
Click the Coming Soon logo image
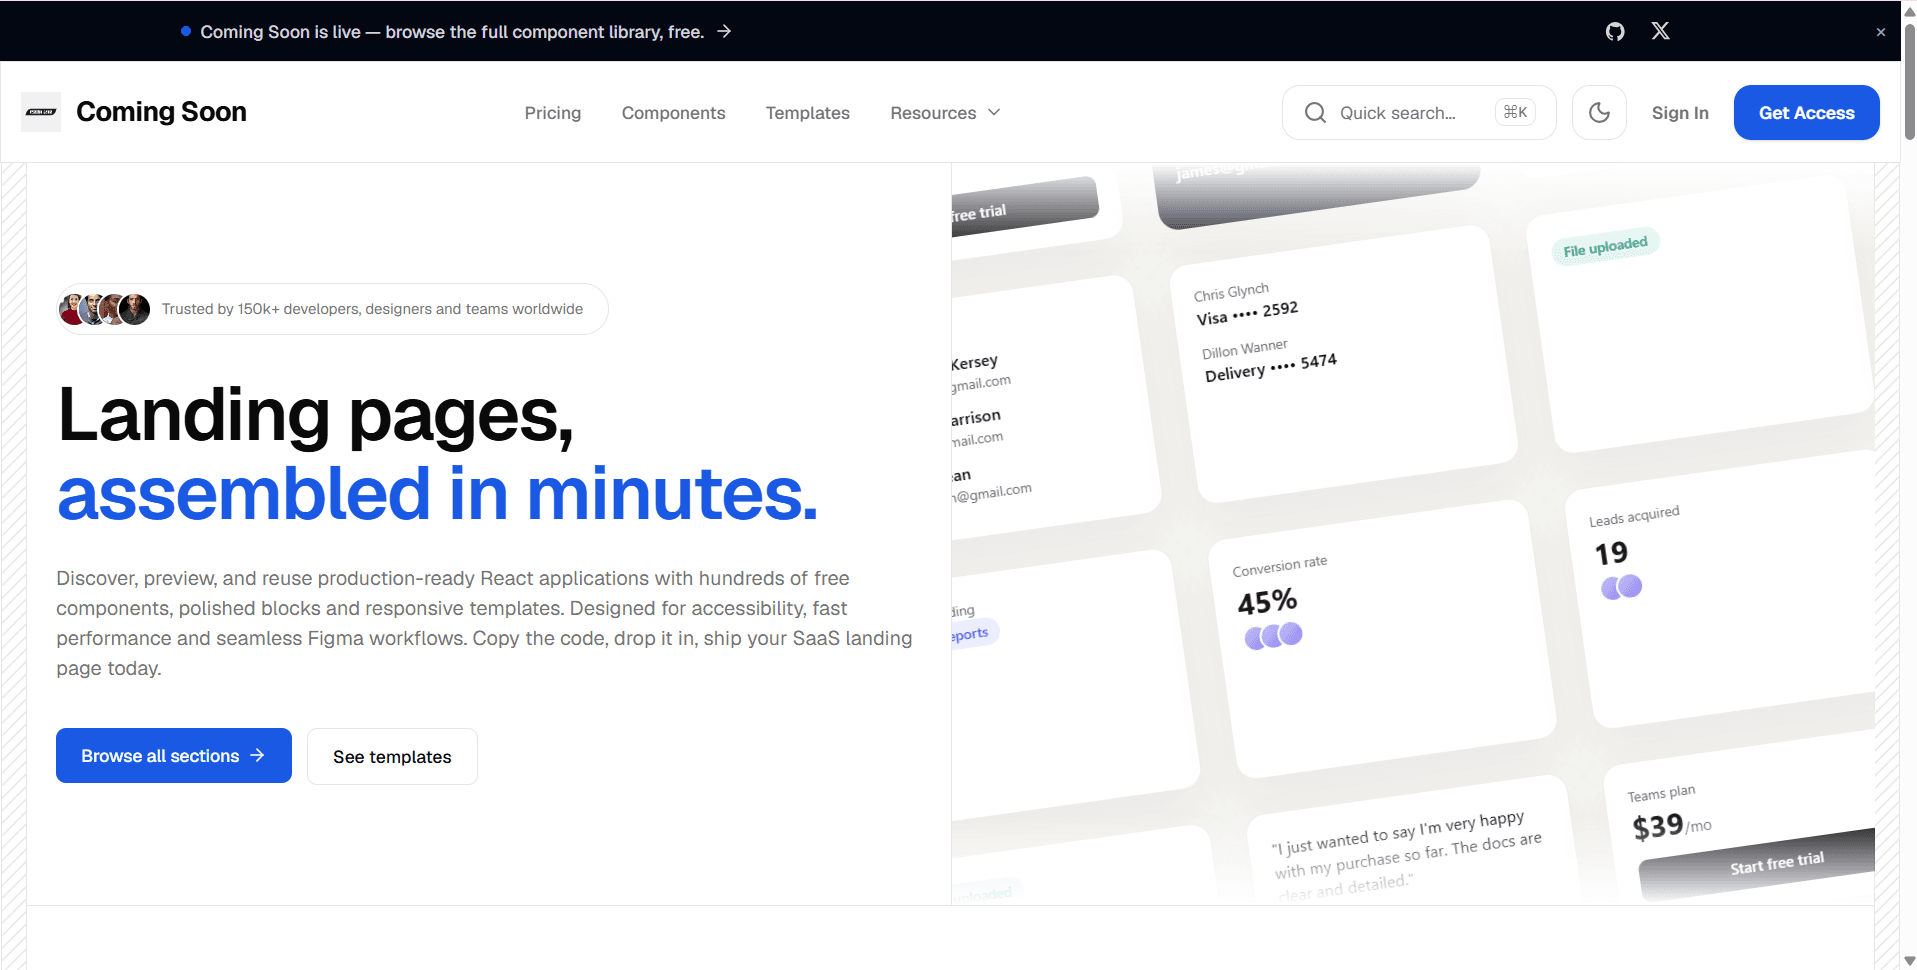pyautogui.click(x=41, y=112)
